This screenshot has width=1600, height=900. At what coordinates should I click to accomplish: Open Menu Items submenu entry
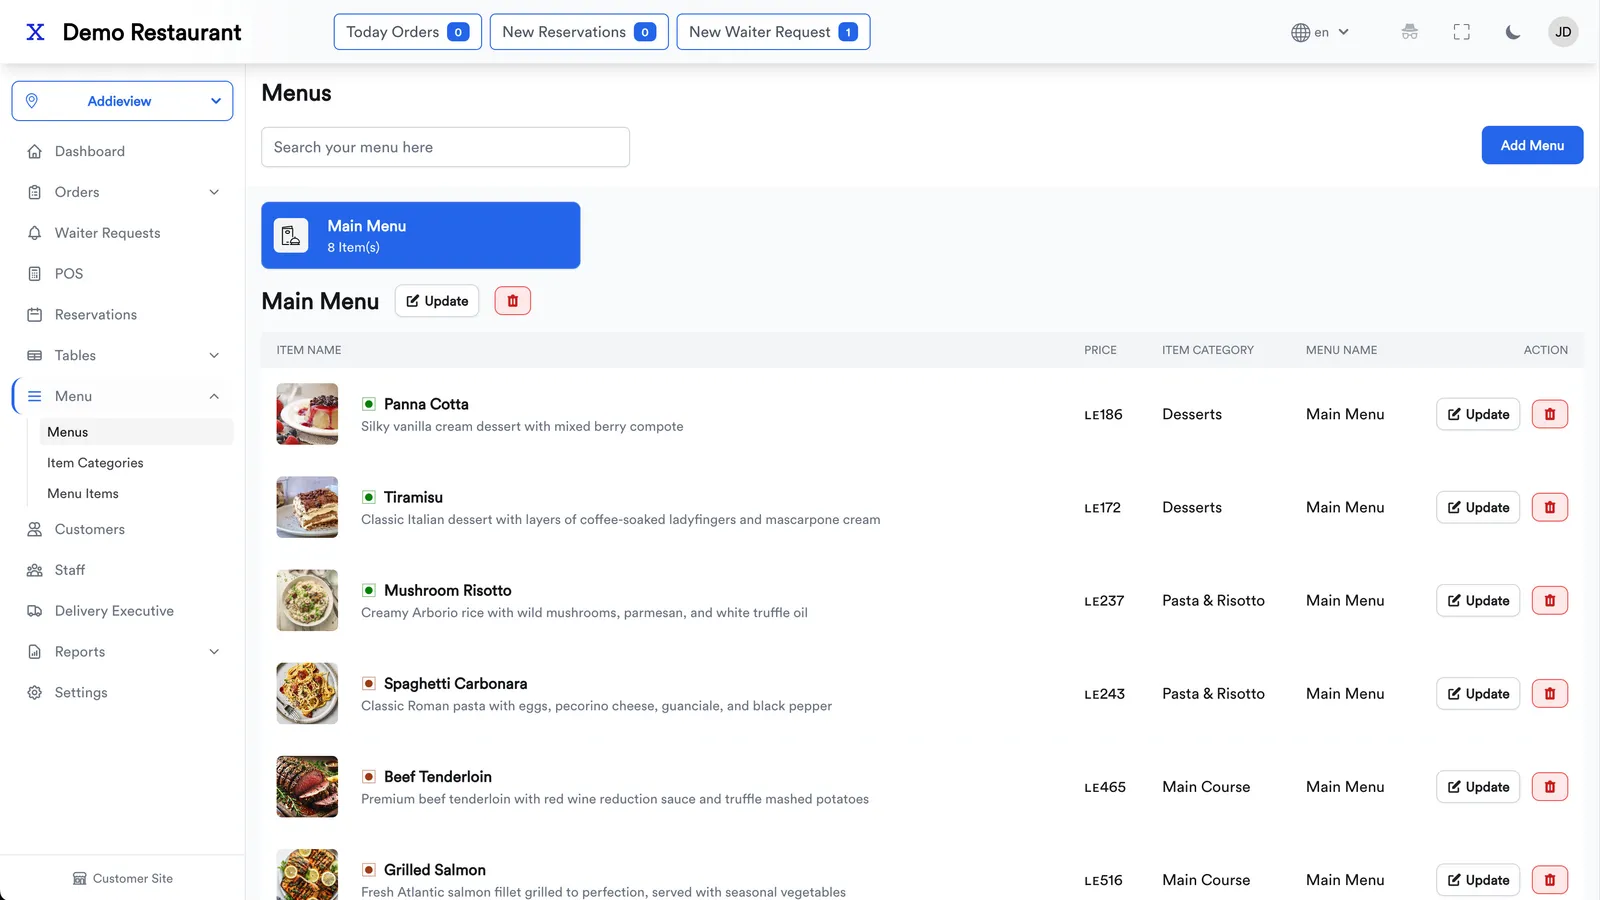pos(83,494)
